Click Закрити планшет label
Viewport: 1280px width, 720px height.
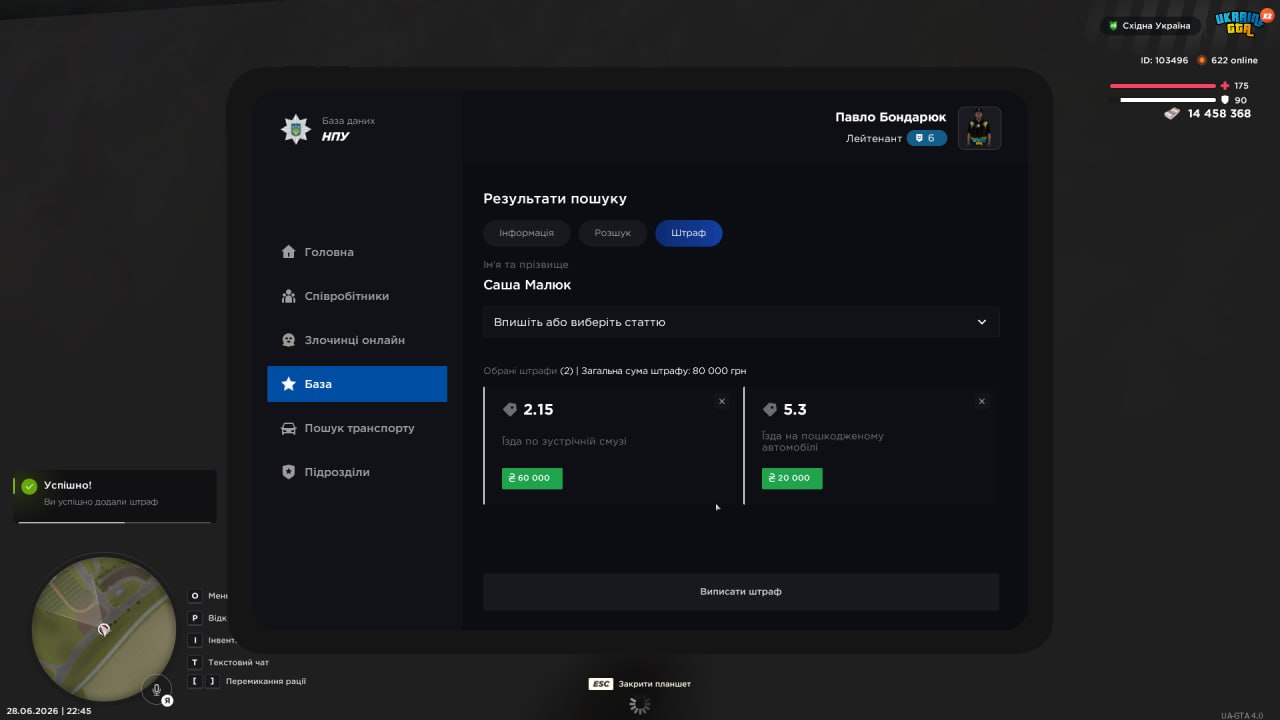coord(655,684)
